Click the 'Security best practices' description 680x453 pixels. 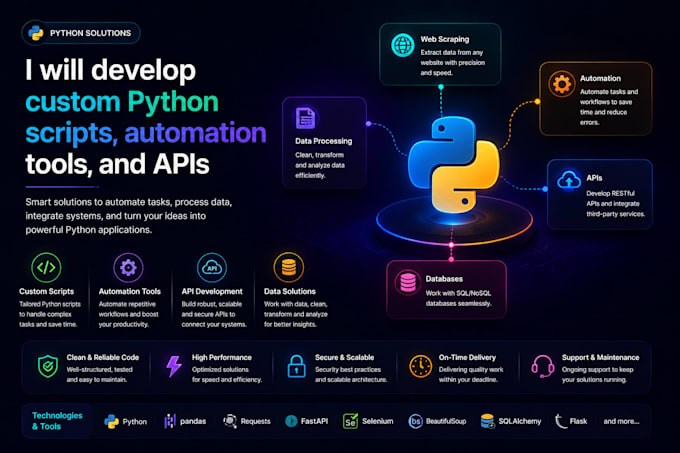[x=351, y=375]
